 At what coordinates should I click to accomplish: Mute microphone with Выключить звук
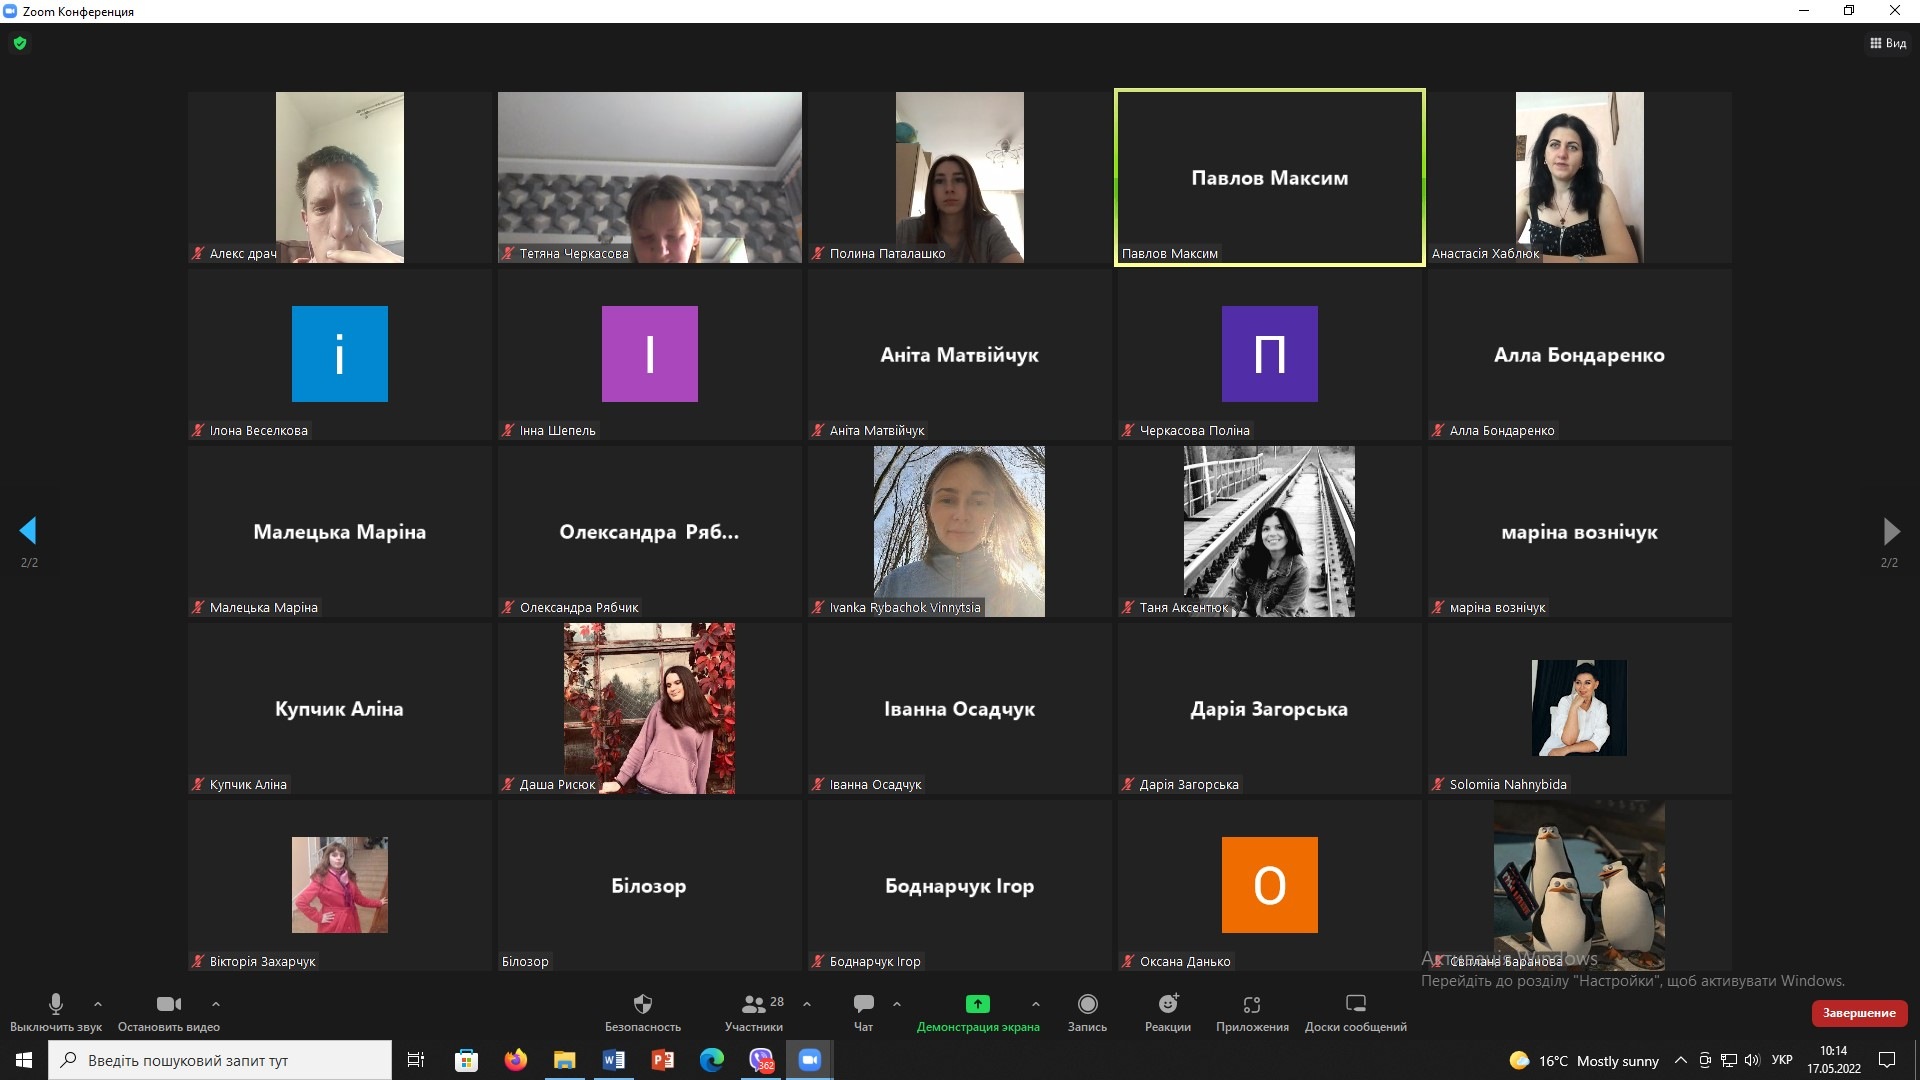click(x=56, y=1004)
